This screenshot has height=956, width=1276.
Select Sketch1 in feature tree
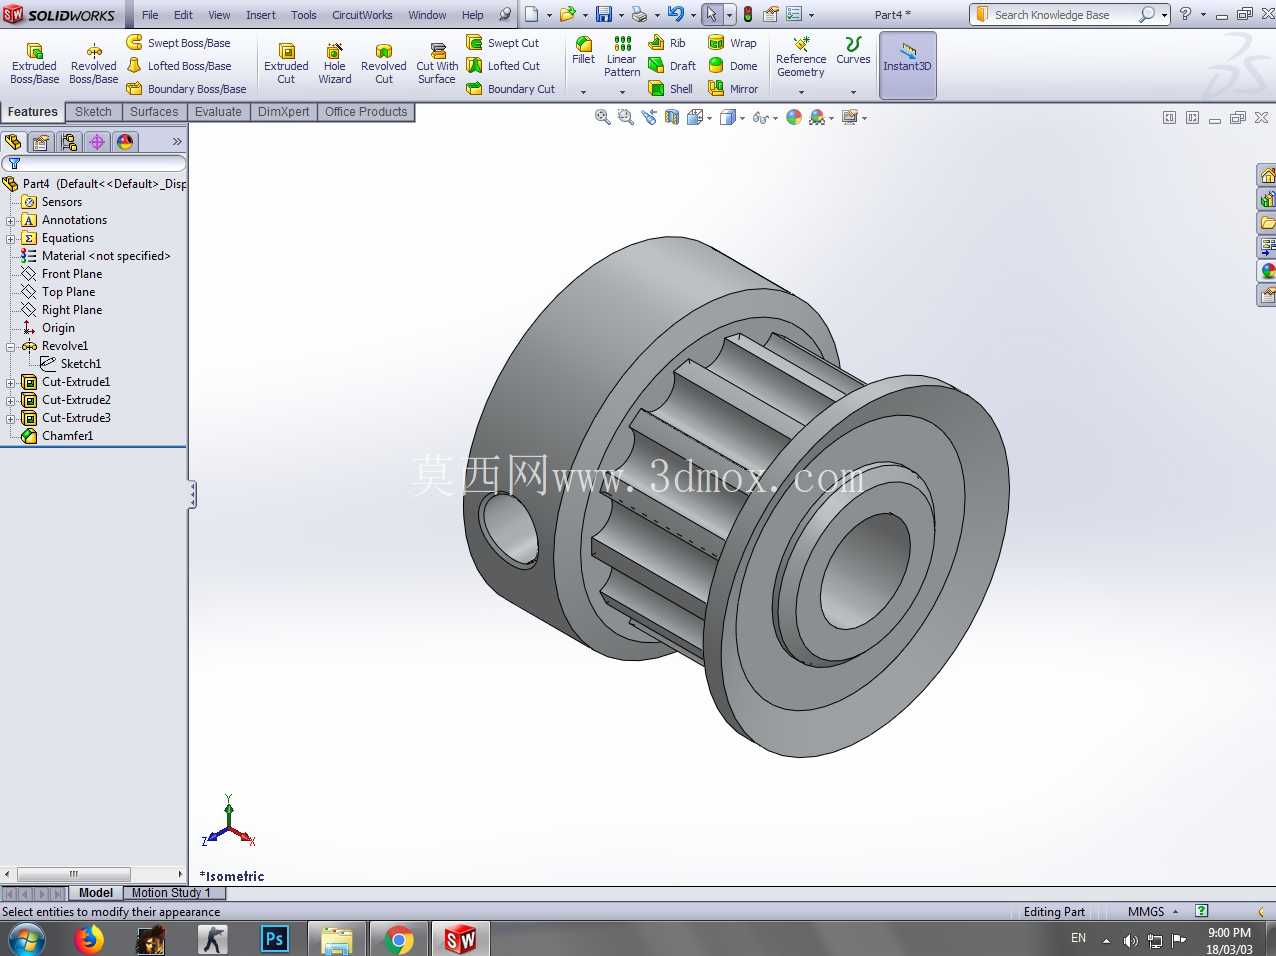pyautogui.click(x=80, y=364)
